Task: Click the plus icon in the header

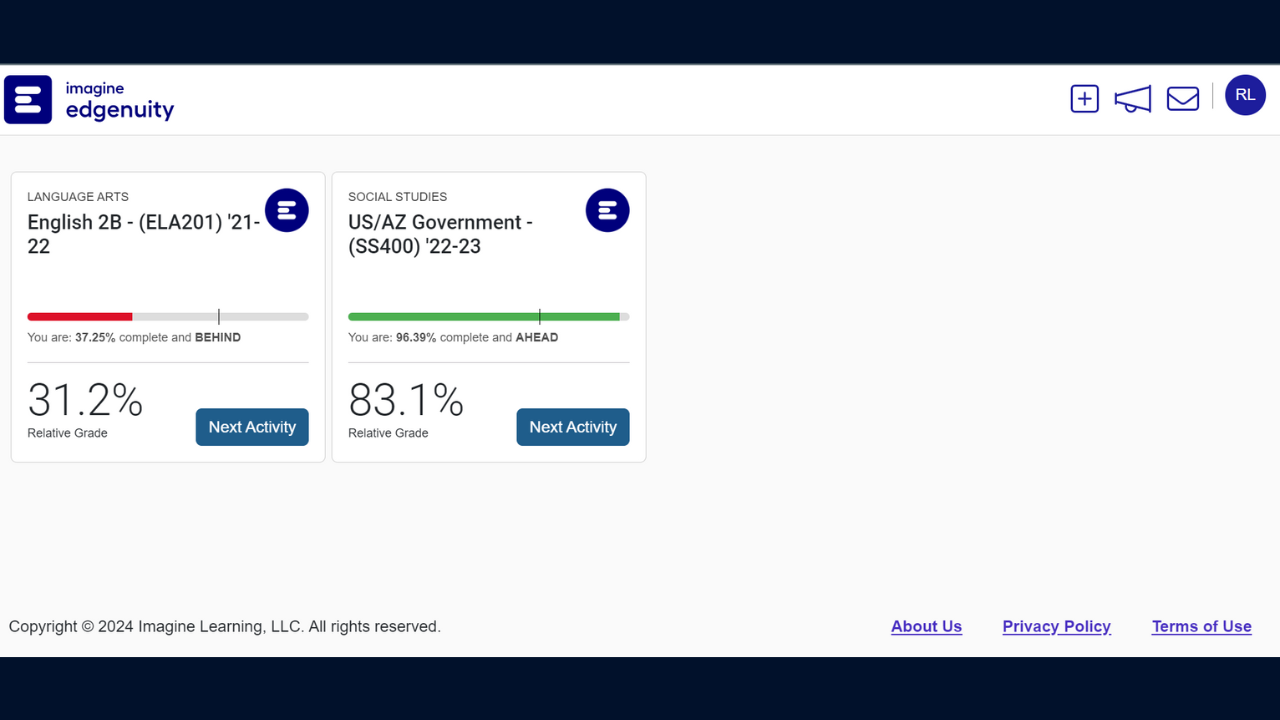Action: pyautogui.click(x=1084, y=98)
